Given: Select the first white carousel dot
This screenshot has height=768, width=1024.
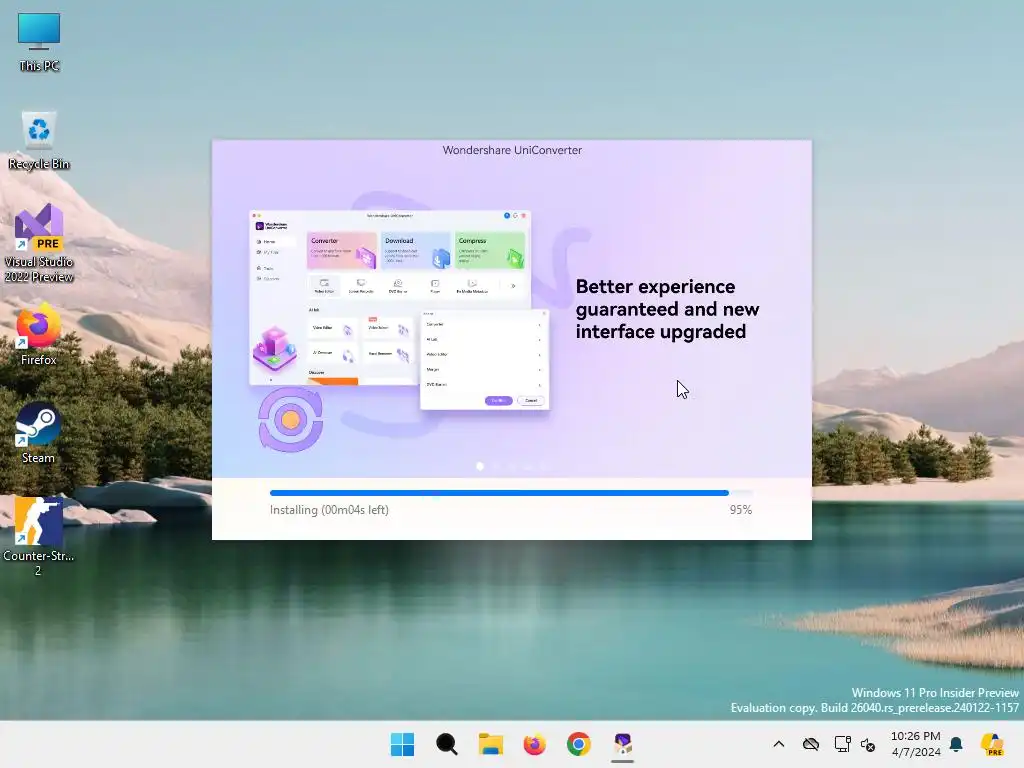Looking at the screenshot, I should point(480,466).
